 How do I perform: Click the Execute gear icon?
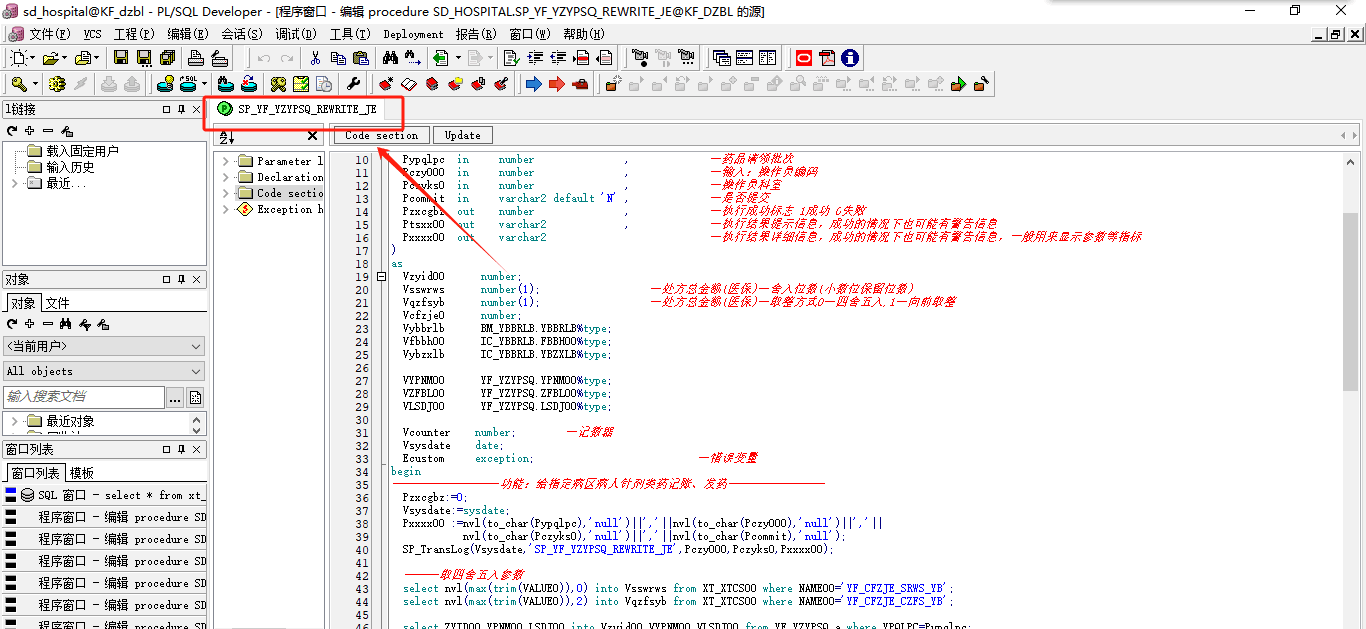57,84
